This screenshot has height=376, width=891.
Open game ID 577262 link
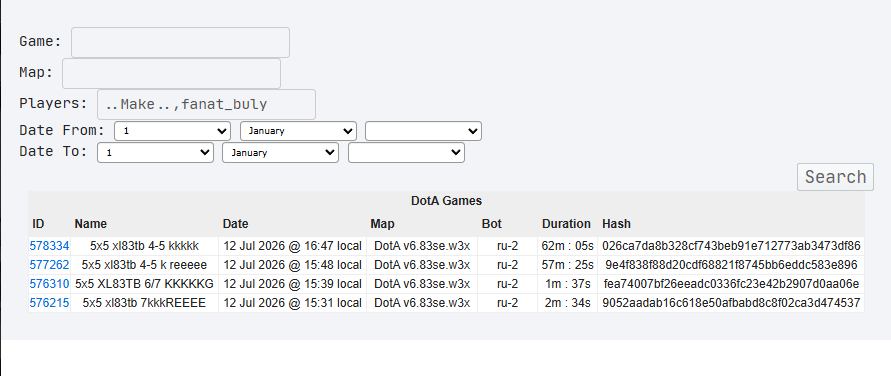click(49, 265)
